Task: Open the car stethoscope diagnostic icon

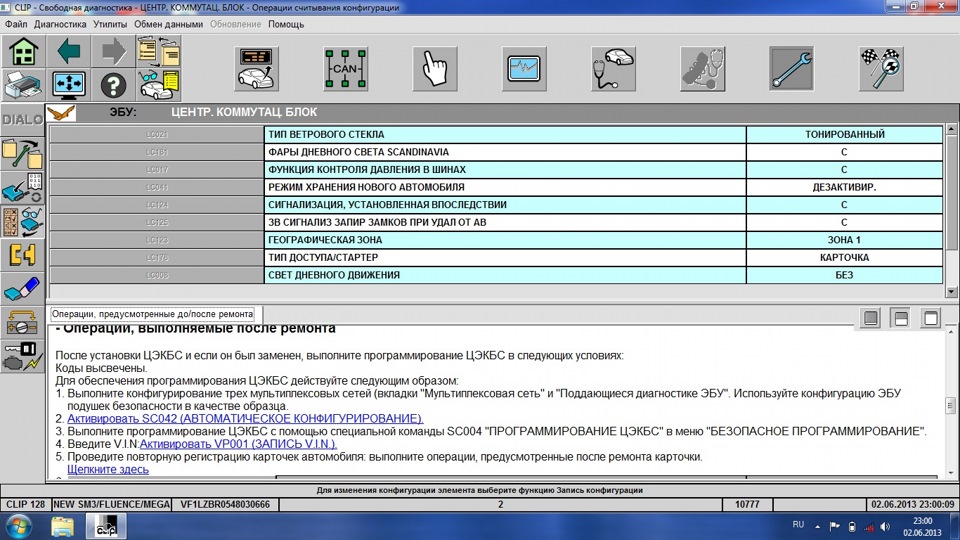Action: point(613,69)
